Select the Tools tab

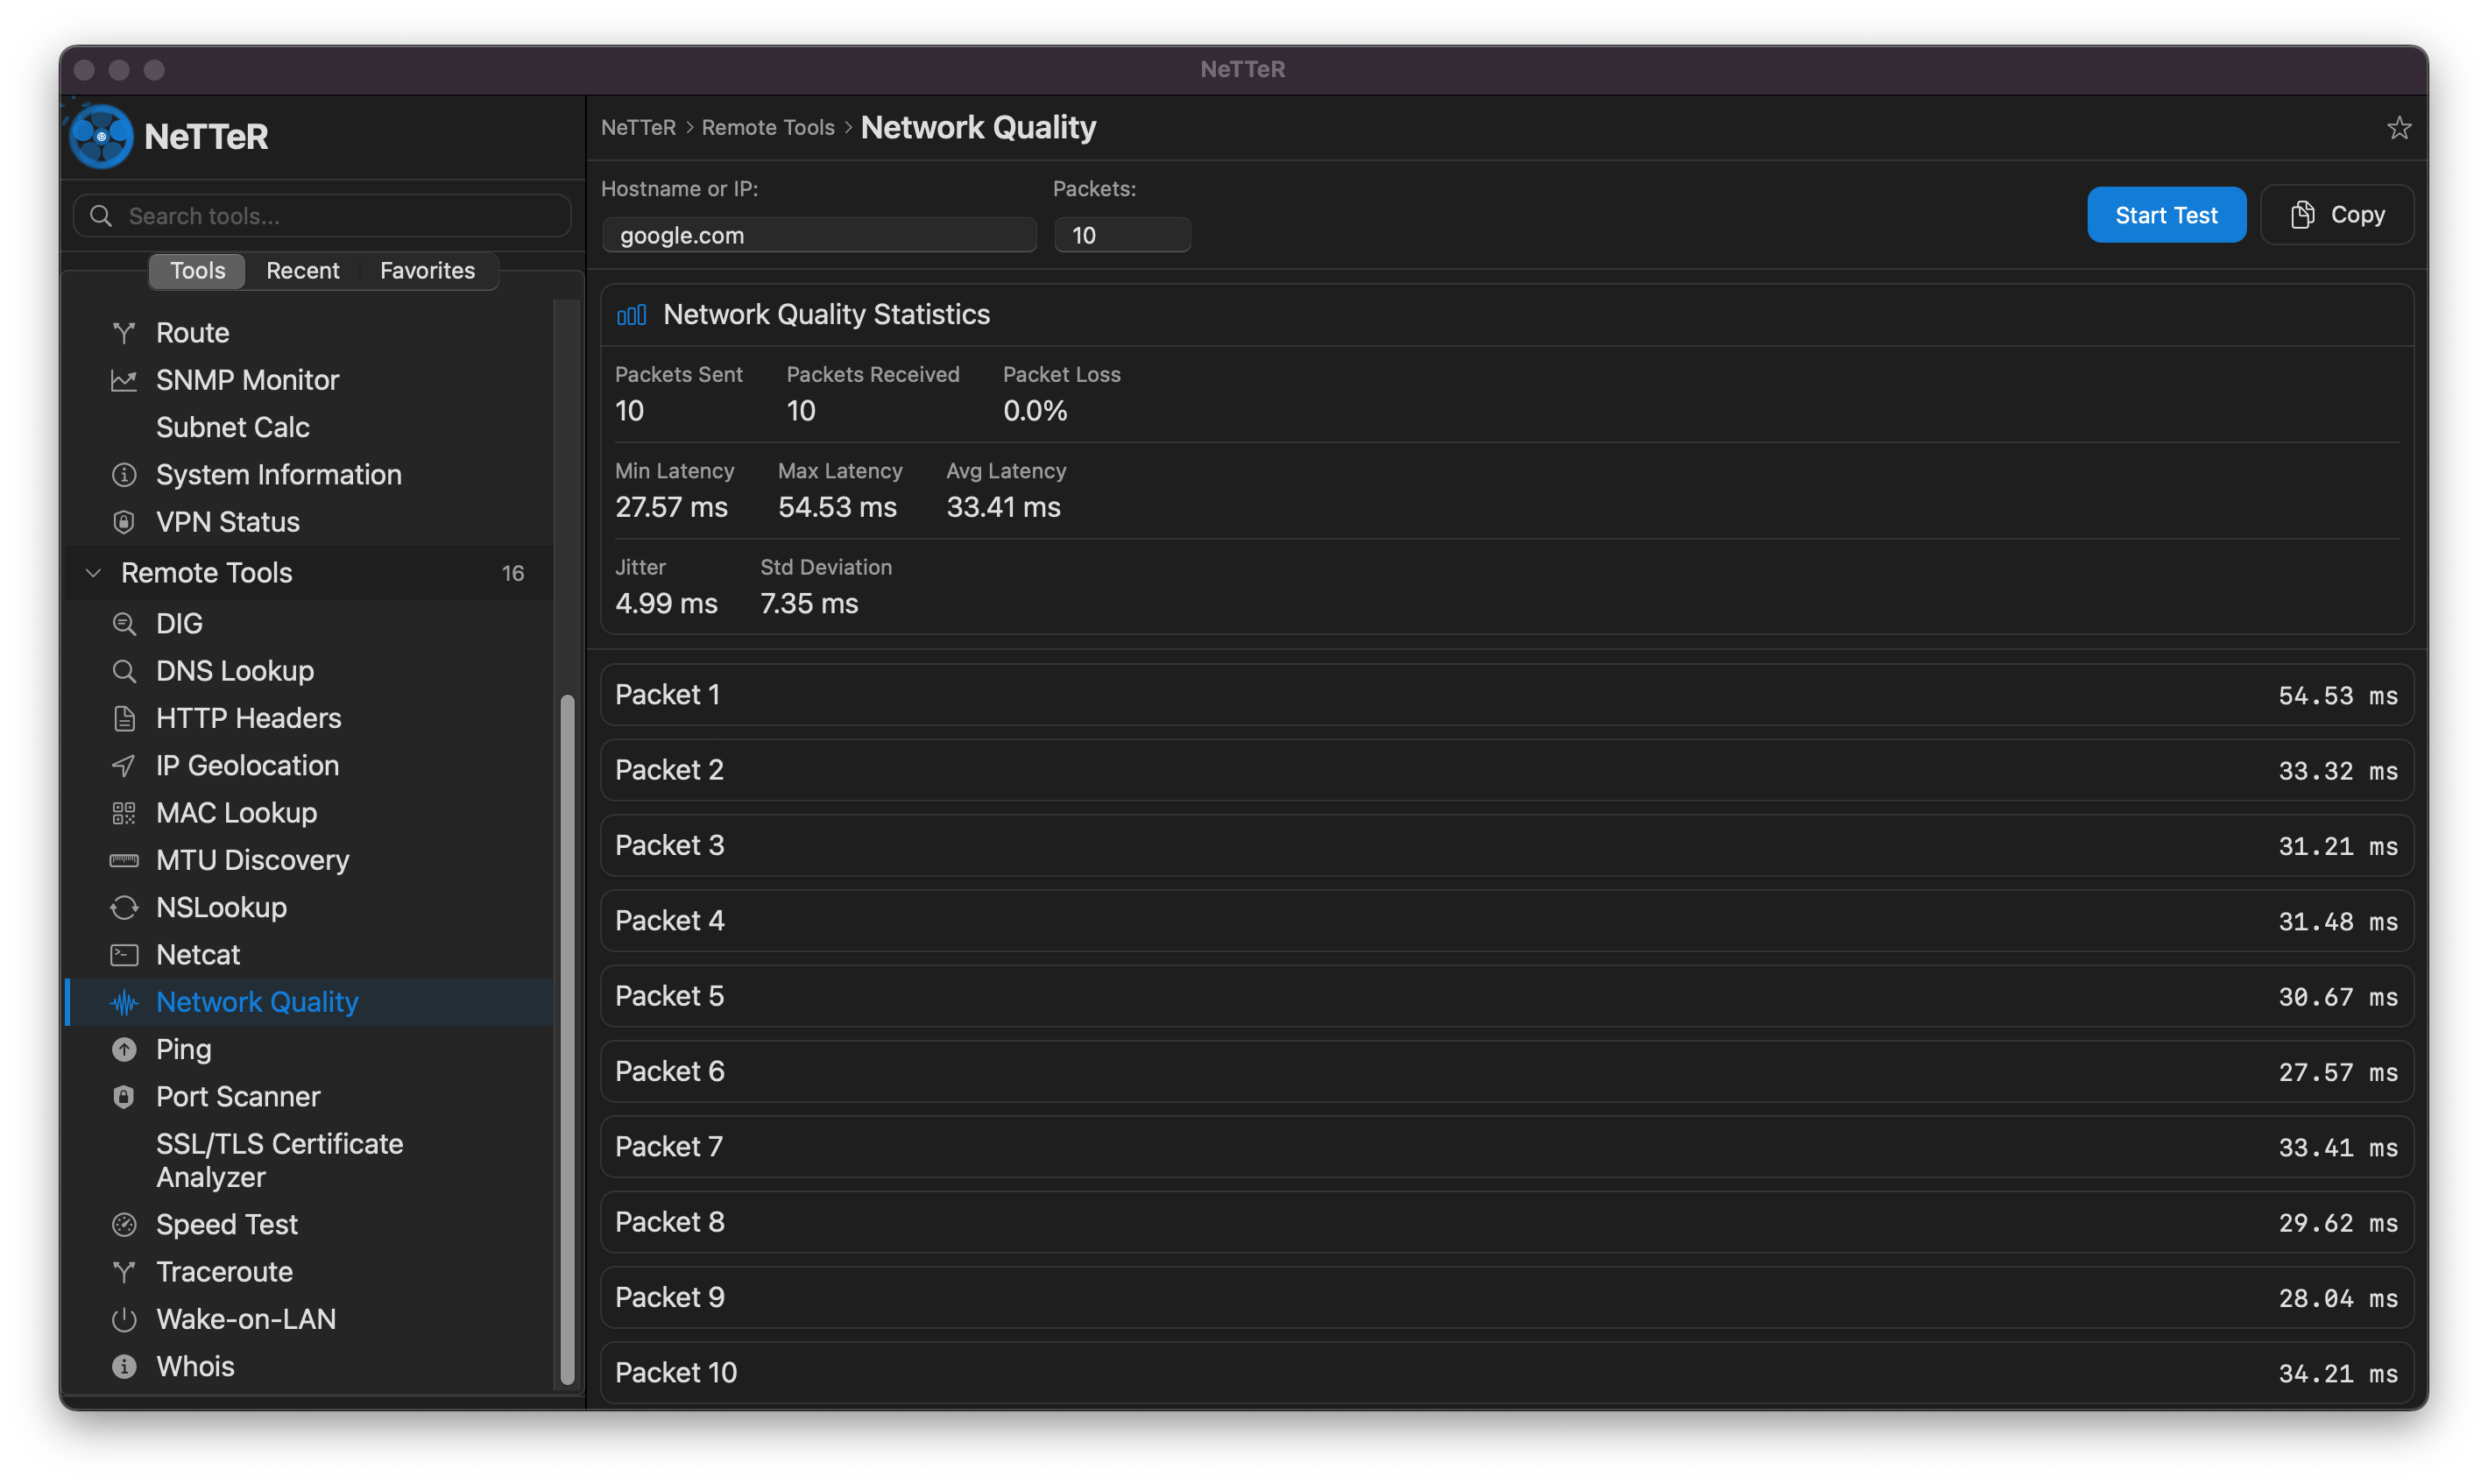(197, 271)
